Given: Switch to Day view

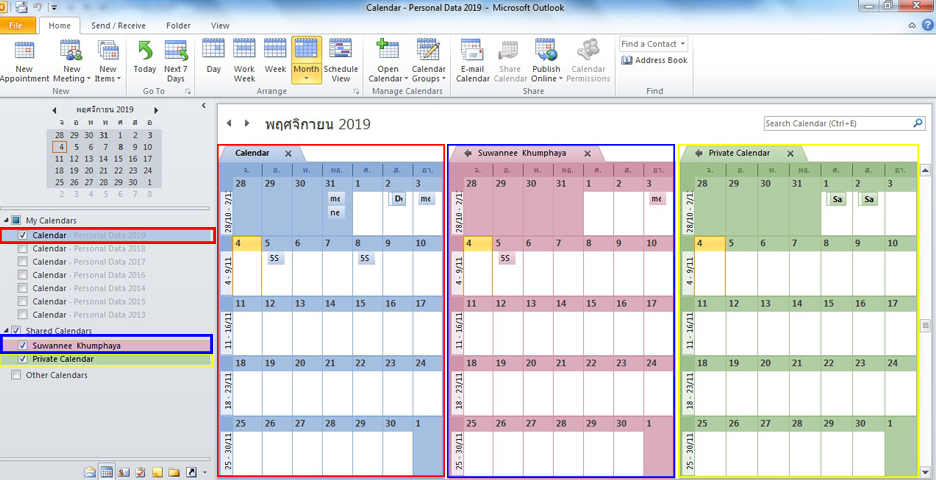Looking at the screenshot, I should (214, 57).
